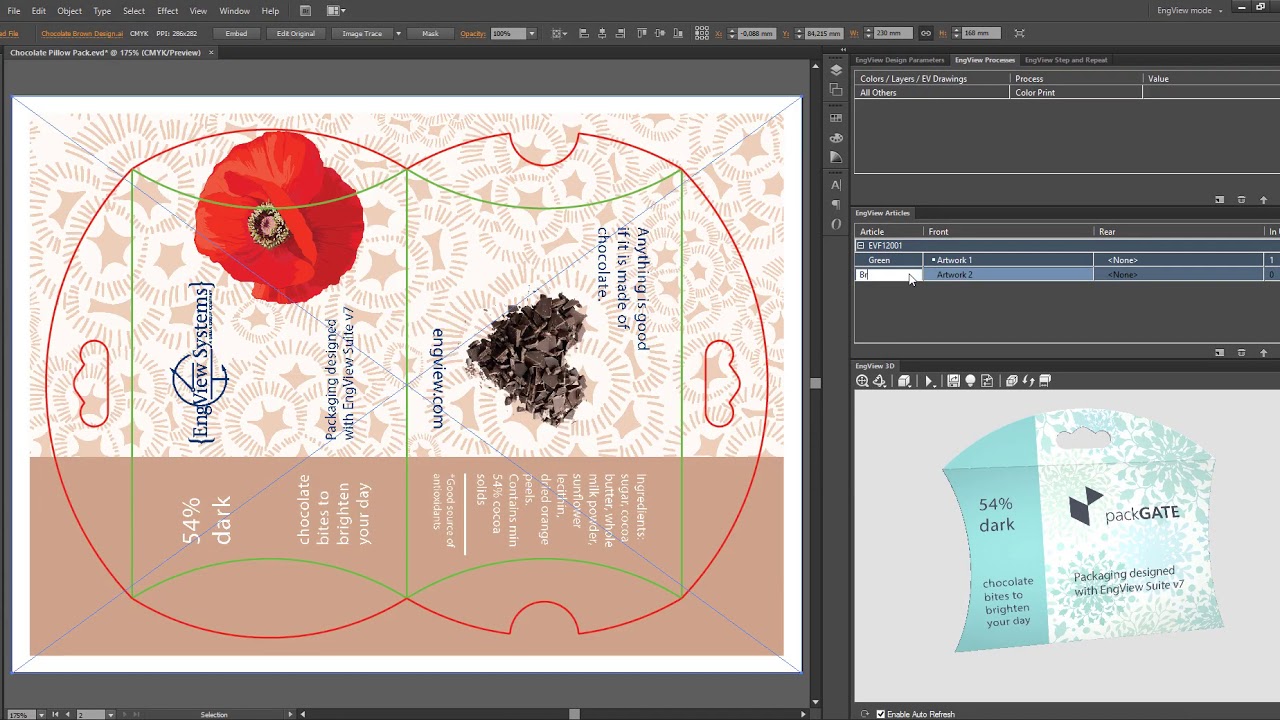Screen dimensions: 1280x720
Task: Open the Color palette panel icon
Action: tap(836, 138)
